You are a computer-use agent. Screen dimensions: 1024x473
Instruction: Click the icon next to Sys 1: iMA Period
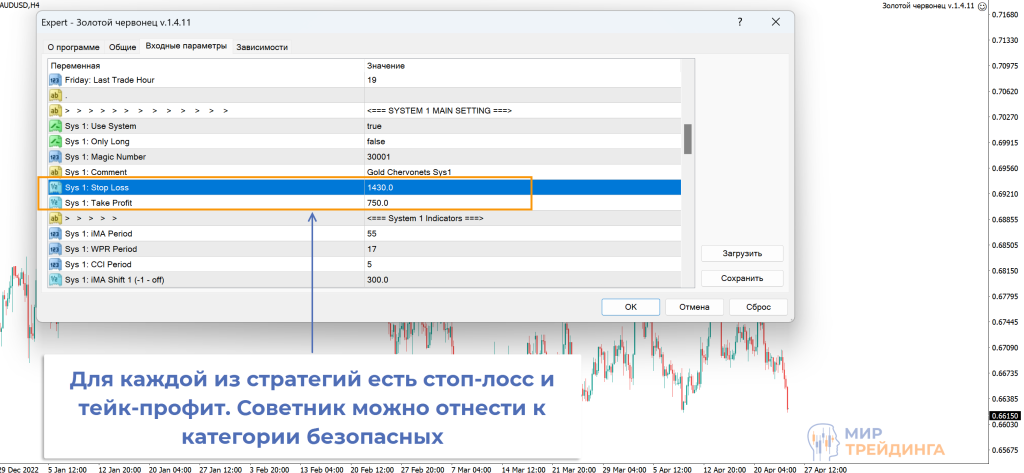coord(56,233)
